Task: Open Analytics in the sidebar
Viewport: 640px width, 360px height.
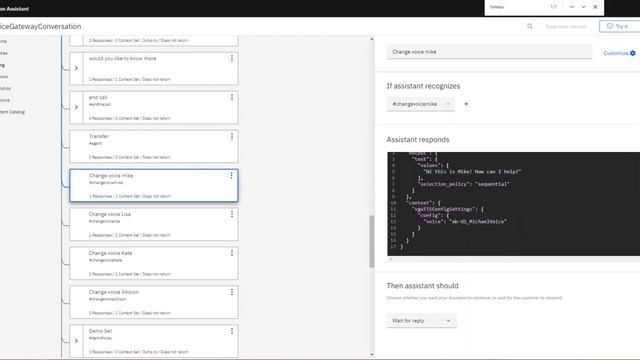Action: coord(5,88)
